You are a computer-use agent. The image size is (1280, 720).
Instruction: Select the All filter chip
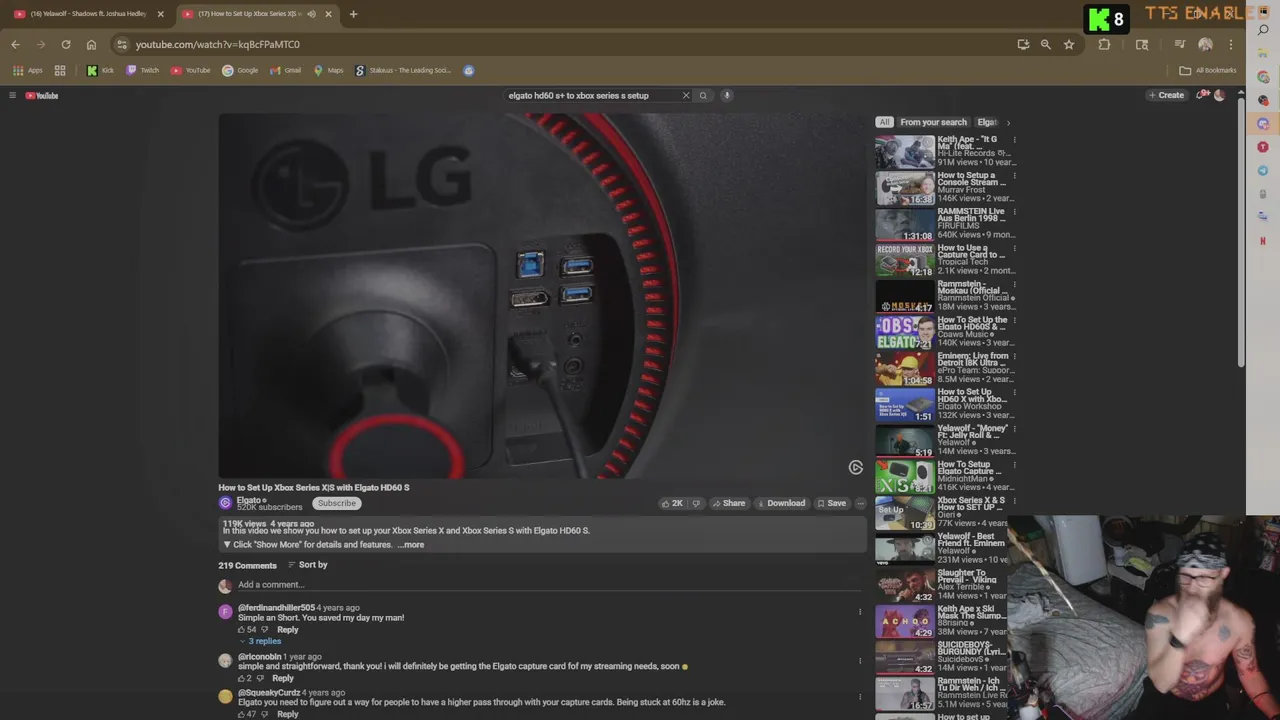(x=884, y=122)
